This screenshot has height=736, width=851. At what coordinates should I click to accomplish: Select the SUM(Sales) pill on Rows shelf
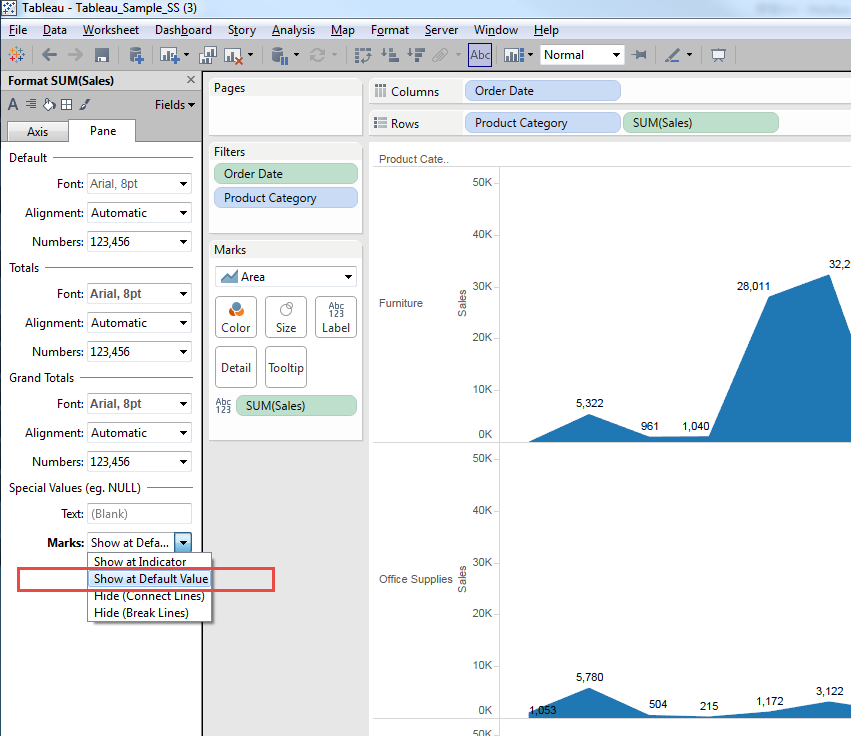[701, 123]
